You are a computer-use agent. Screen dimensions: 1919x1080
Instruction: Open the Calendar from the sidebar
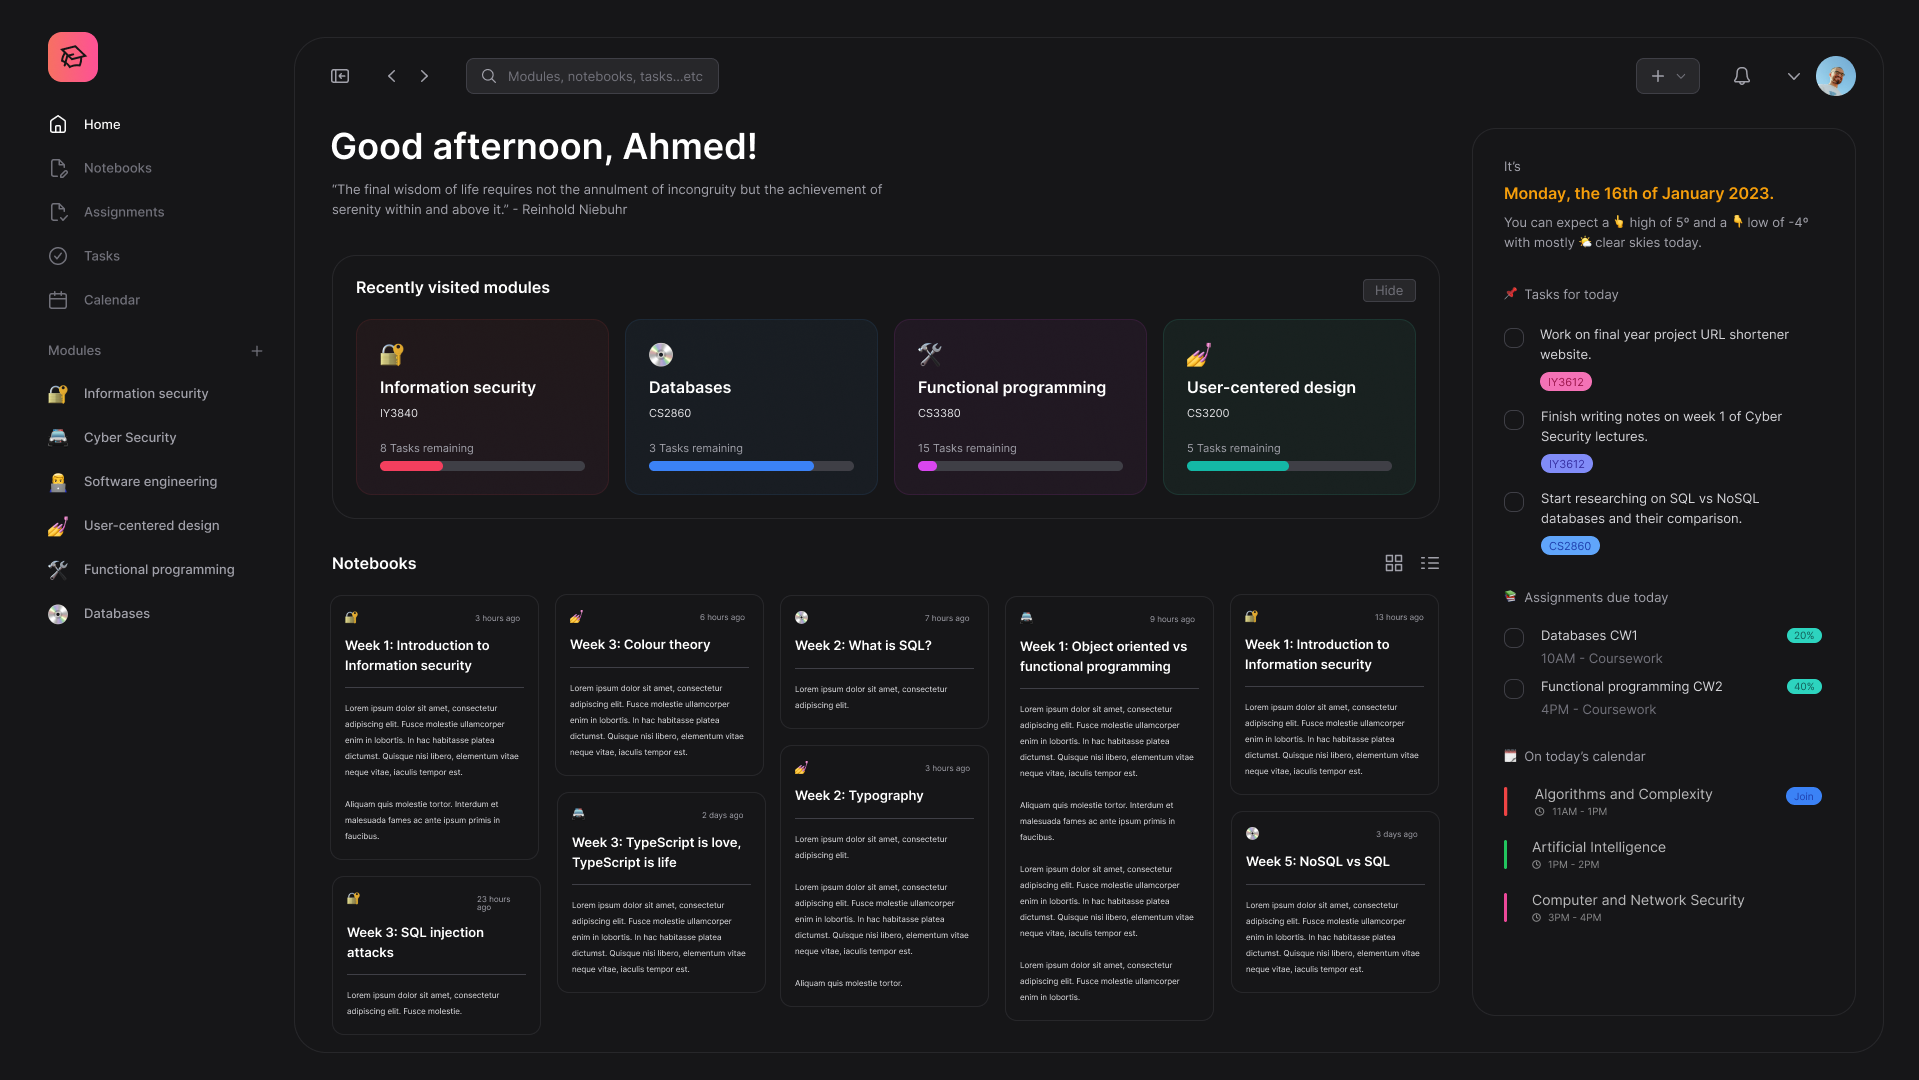pyautogui.click(x=58, y=300)
